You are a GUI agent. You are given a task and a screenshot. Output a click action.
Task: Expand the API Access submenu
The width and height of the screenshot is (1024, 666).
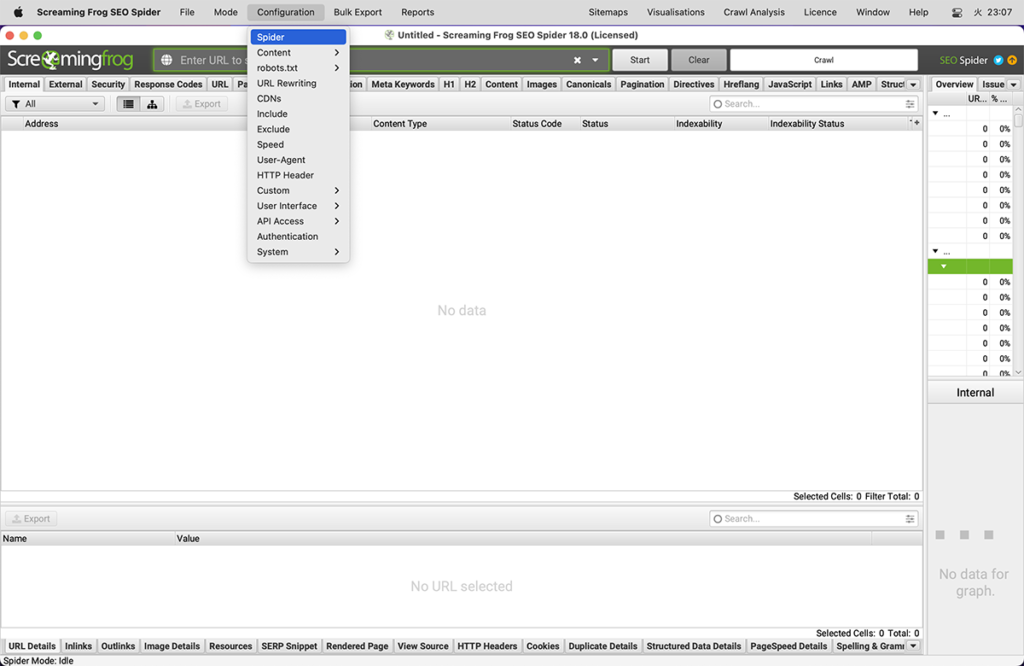point(298,221)
